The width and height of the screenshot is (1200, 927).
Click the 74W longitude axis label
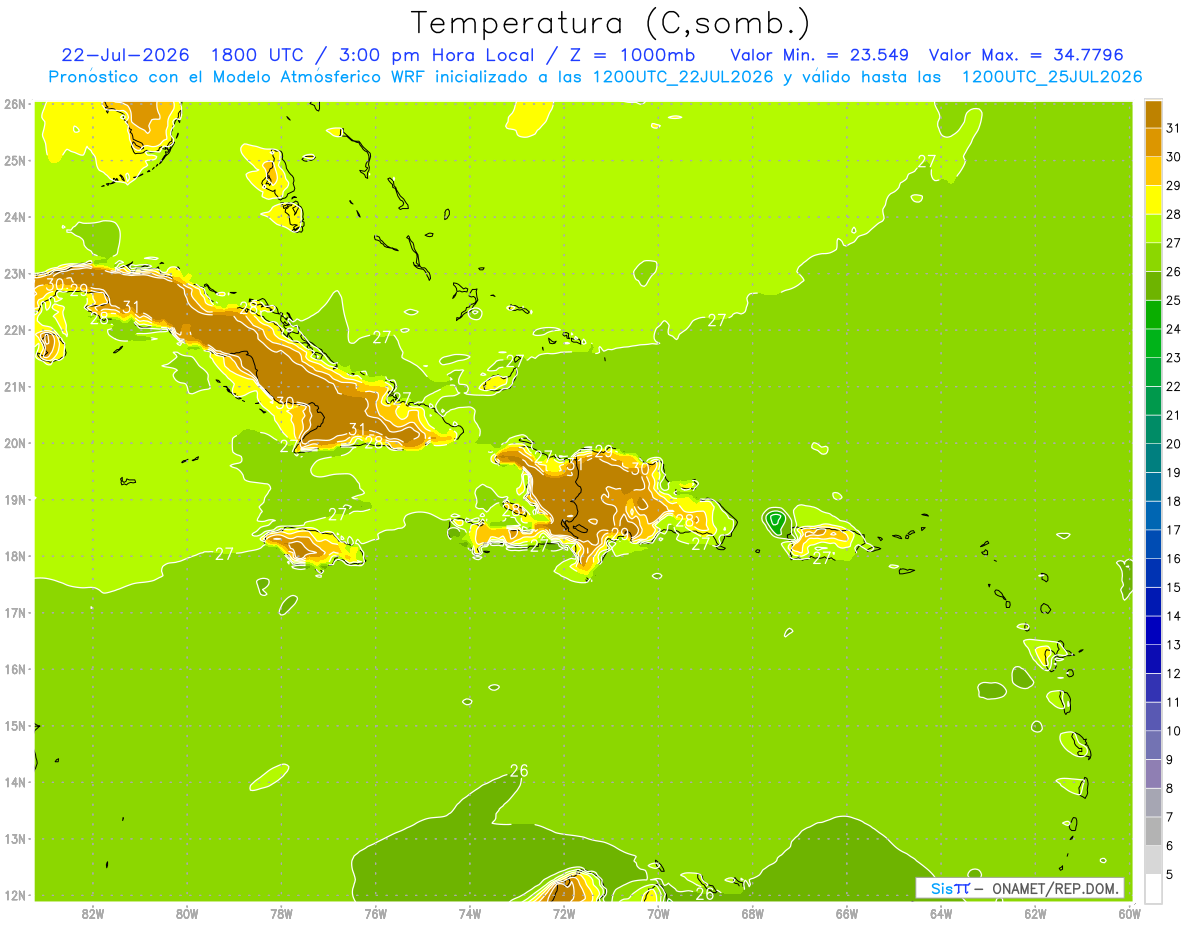tap(470, 913)
